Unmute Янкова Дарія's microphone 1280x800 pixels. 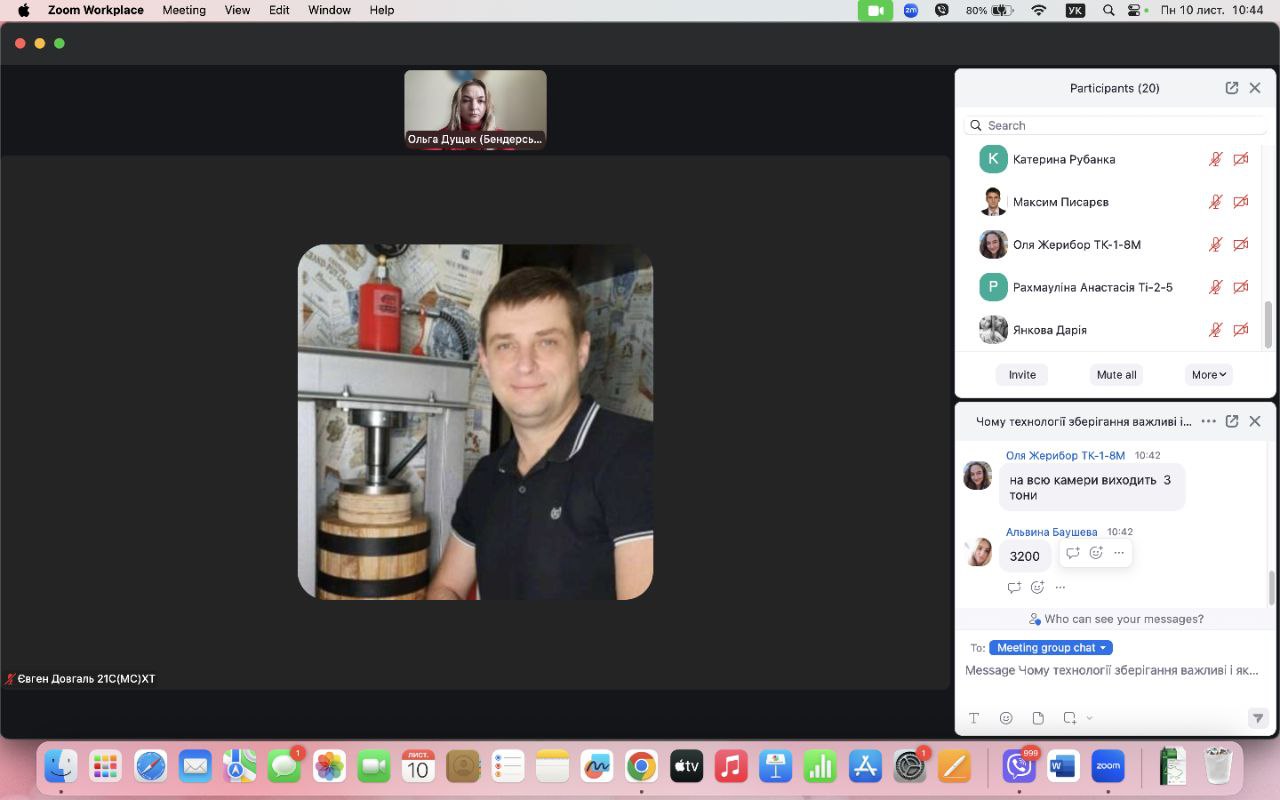pyautogui.click(x=1216, y=330)
